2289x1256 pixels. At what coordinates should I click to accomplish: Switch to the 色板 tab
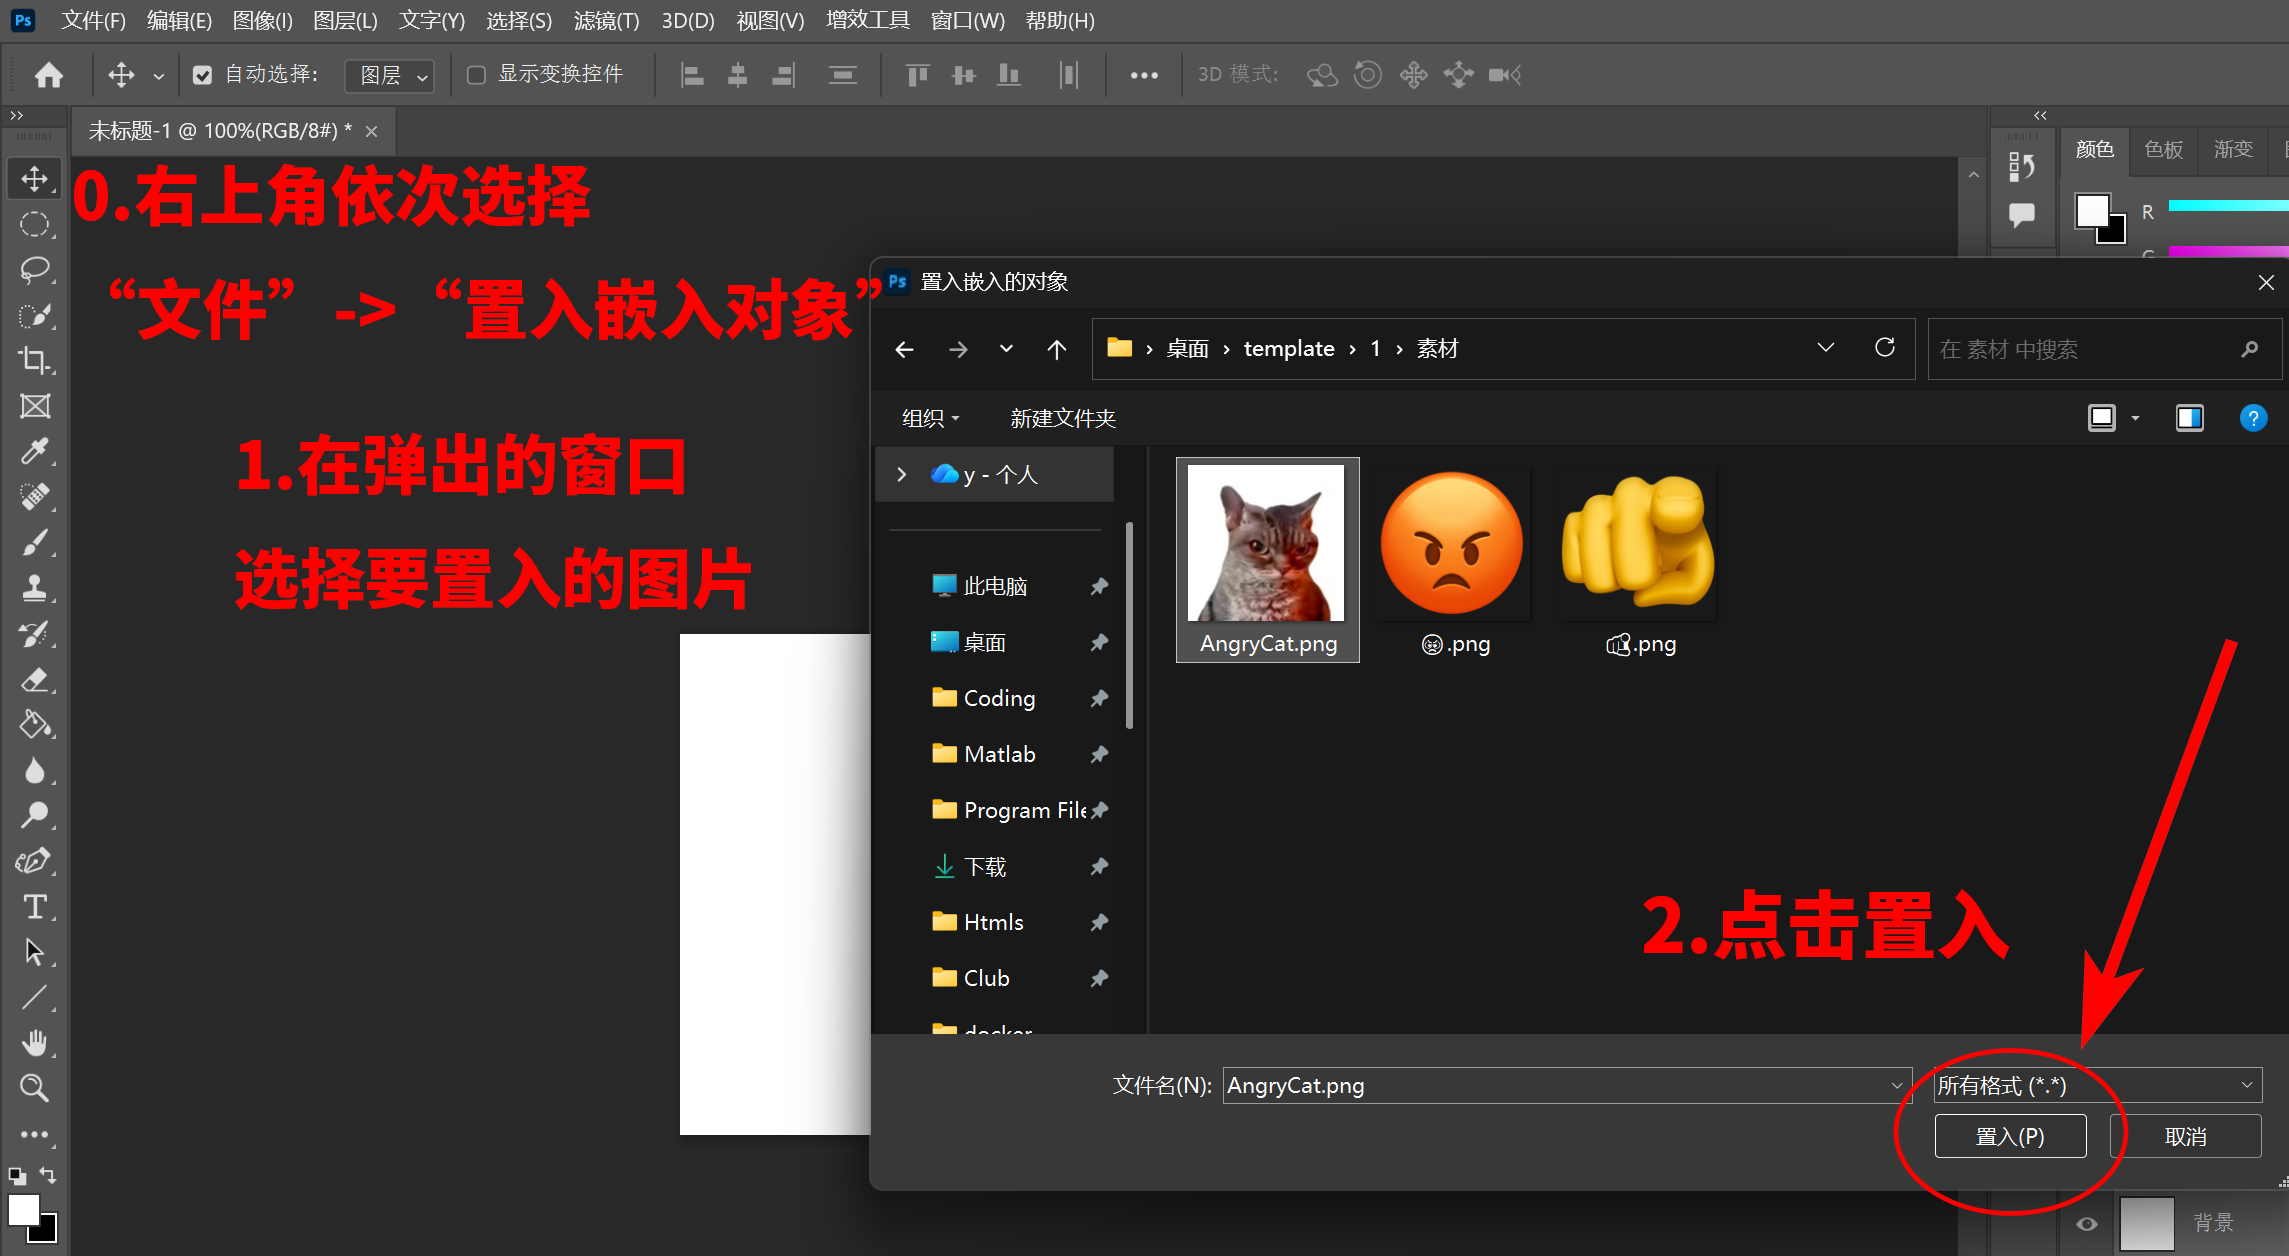[x=2163, y=150]
